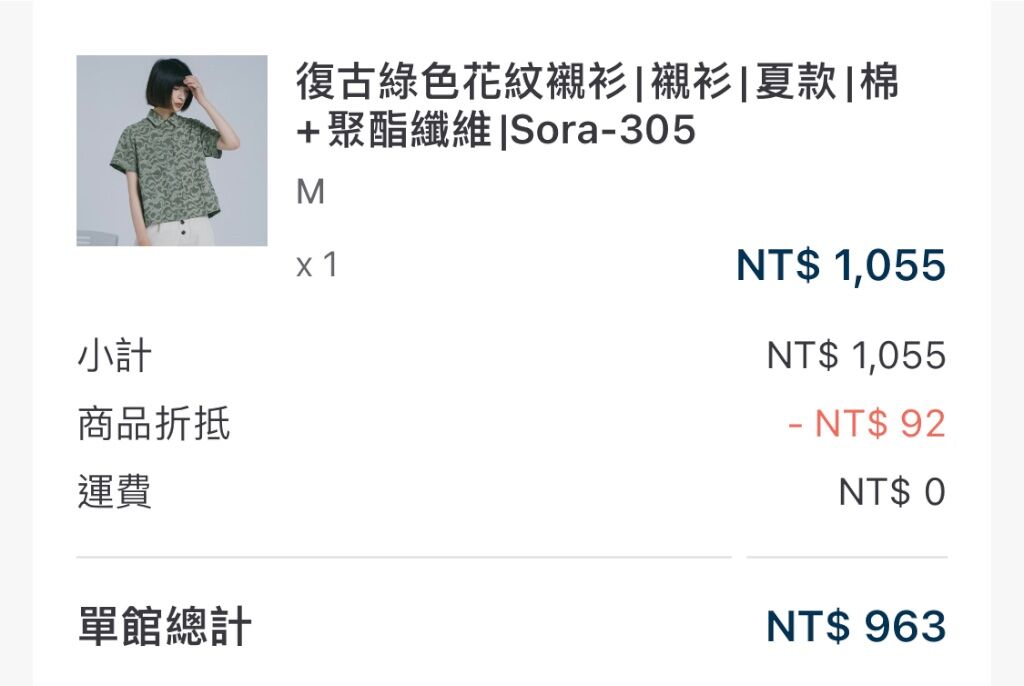Click the 夏款 segment of the title

[x=795, y=82]
